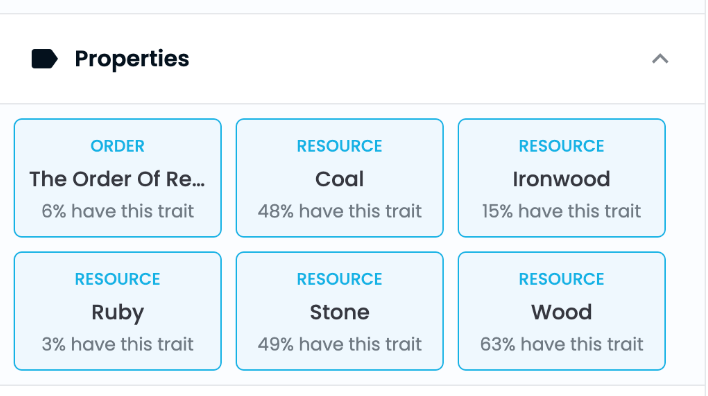This screenshot has width=708, height=396.
Task: Click the 15% have this trait text
Action: pyautogui.click(x=561, y=211)
